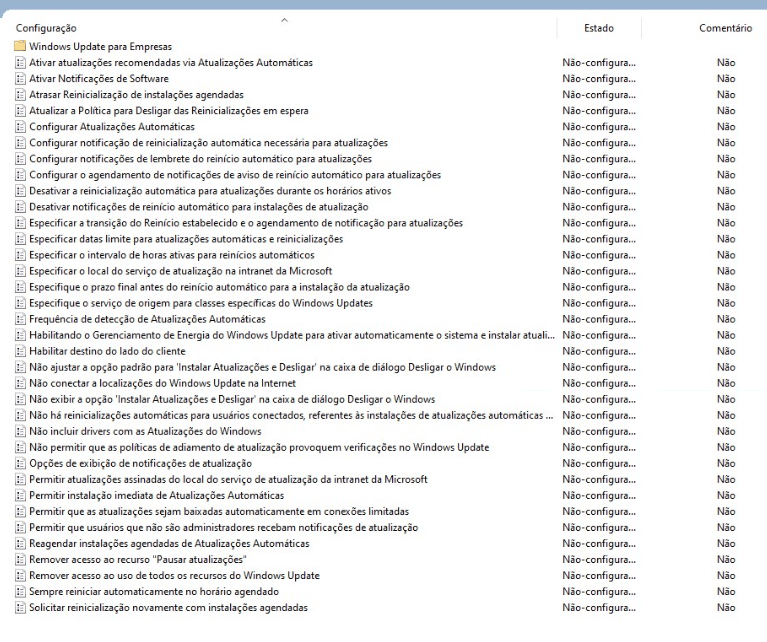The height and width of the screenshot is (642, 767).
Task: Select Frequência de detecção de Atualizações Automáticas
Action: tap(147, 319)
